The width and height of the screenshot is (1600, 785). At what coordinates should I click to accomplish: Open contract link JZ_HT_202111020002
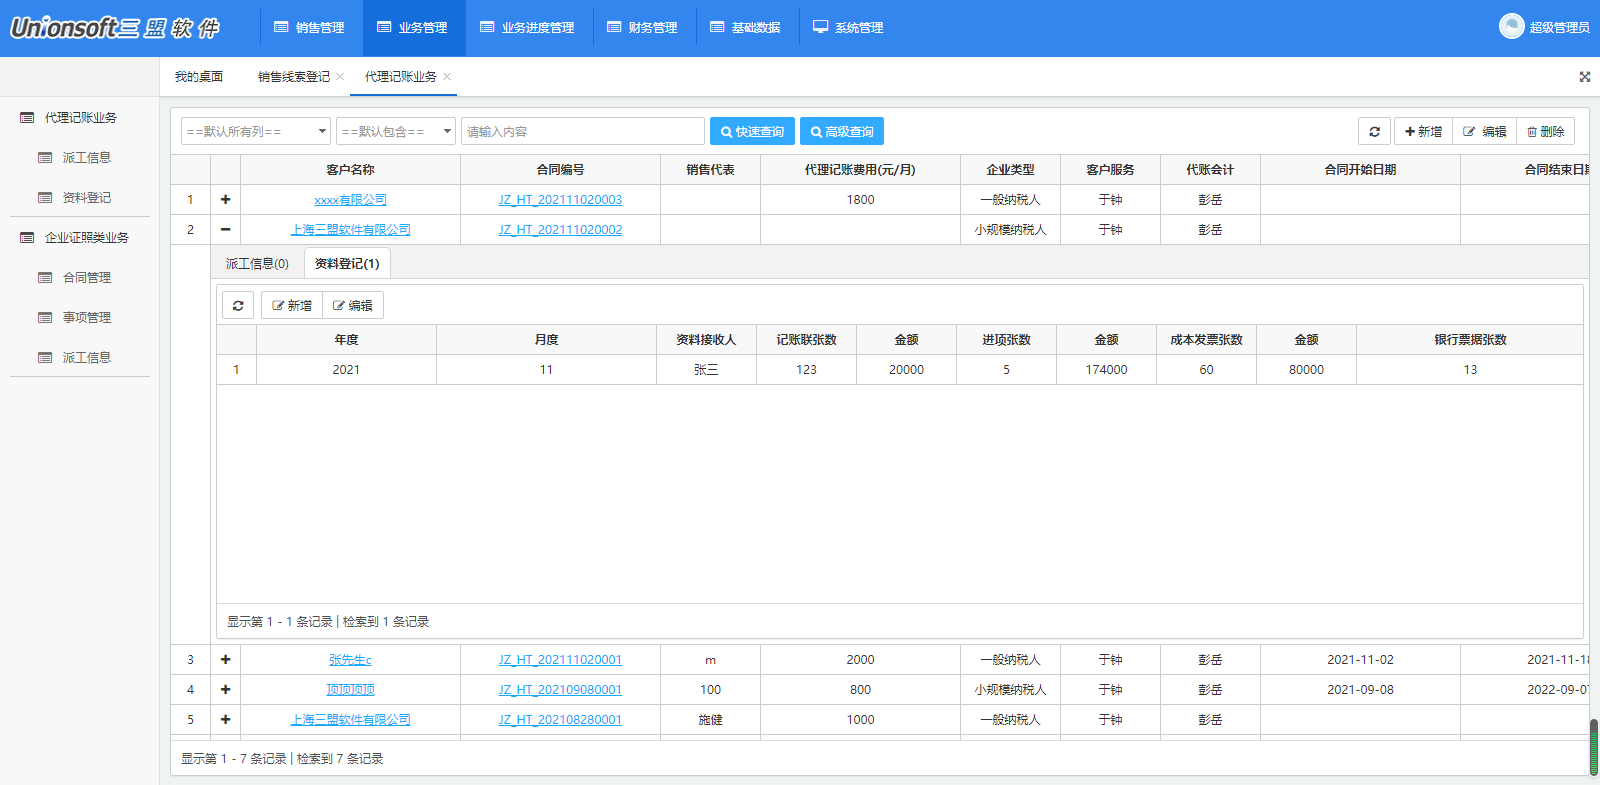tap(560, 230)
